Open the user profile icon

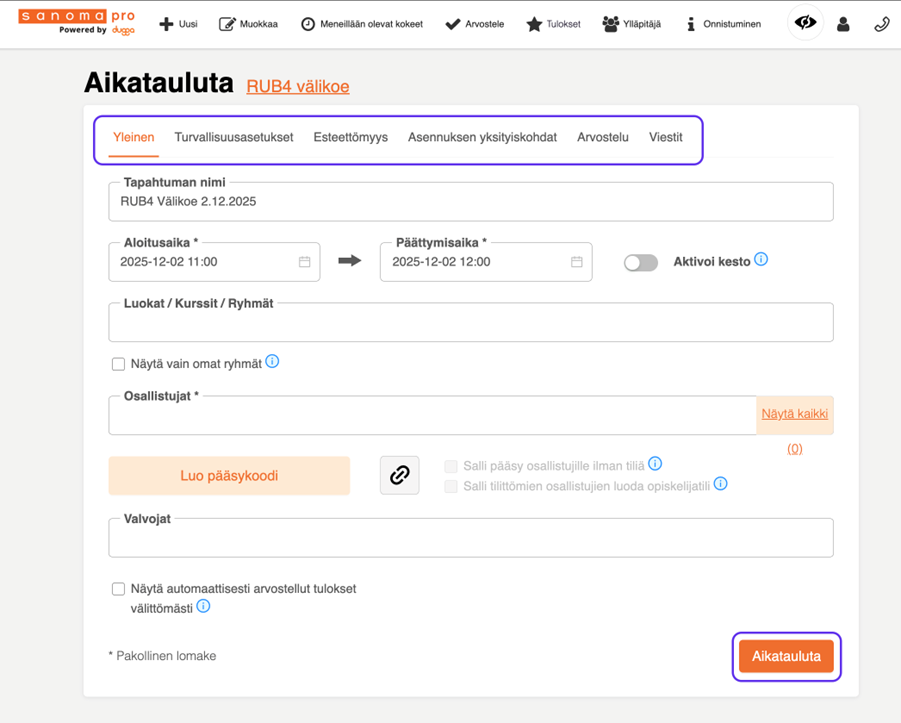click(843, 24)
